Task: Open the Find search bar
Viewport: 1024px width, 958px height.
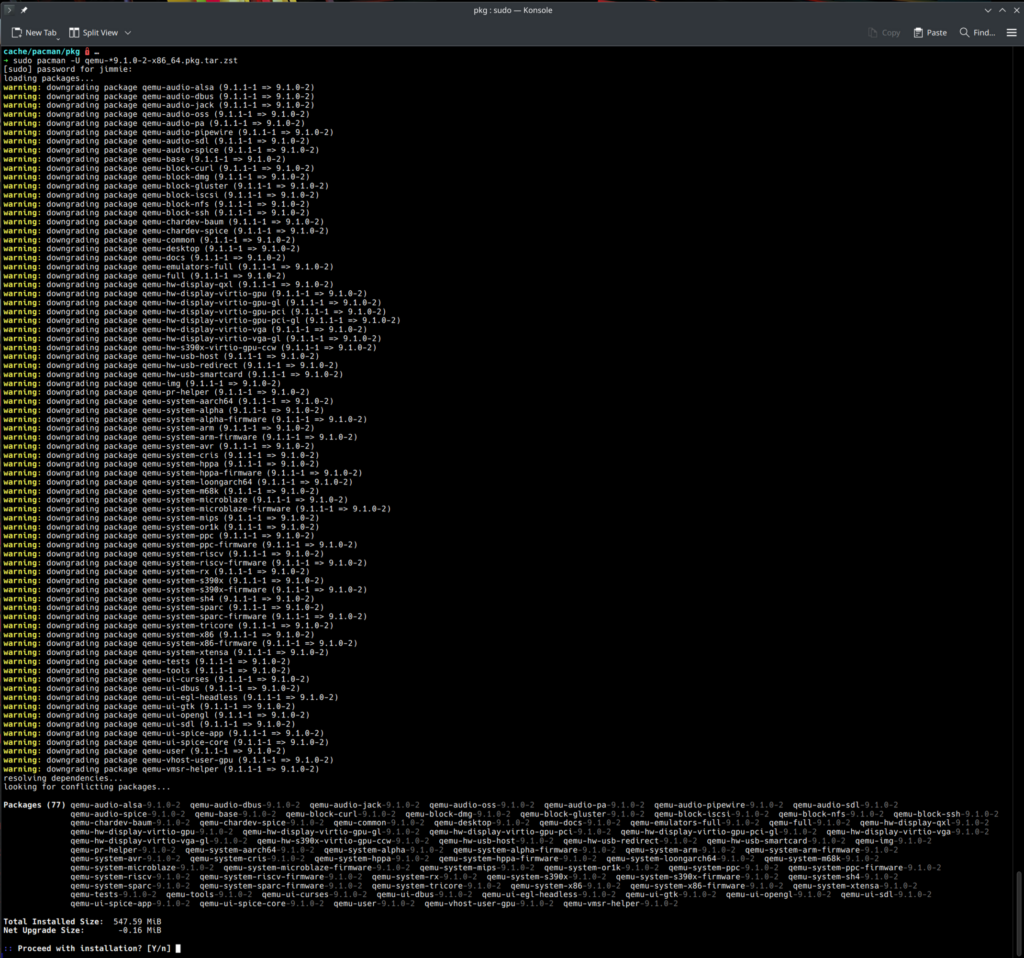Action: (977, 33)
